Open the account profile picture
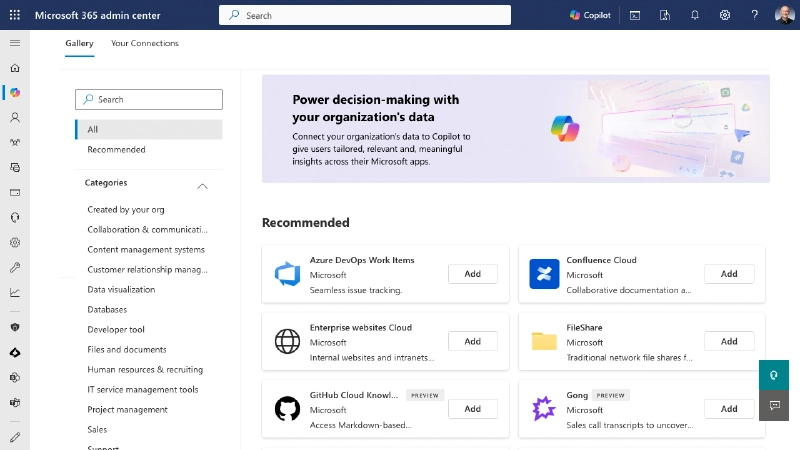This screenshot has width=800, height=450. (x=781, y=15)
